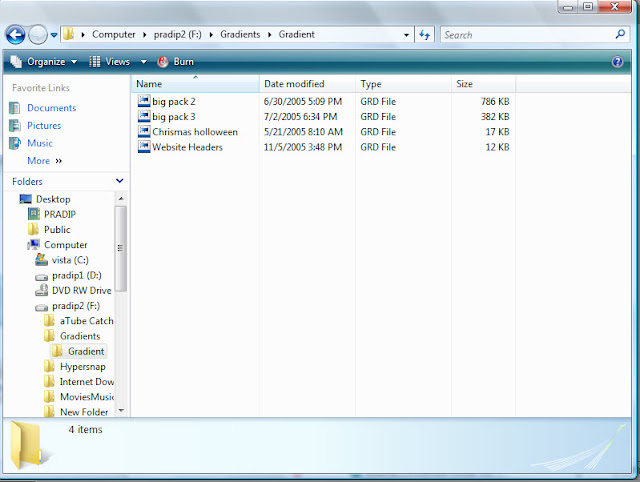The width and height of the screenshot is (640, 482).
Task: Select vista (C:) drive in tree
Action: [70, 260]
